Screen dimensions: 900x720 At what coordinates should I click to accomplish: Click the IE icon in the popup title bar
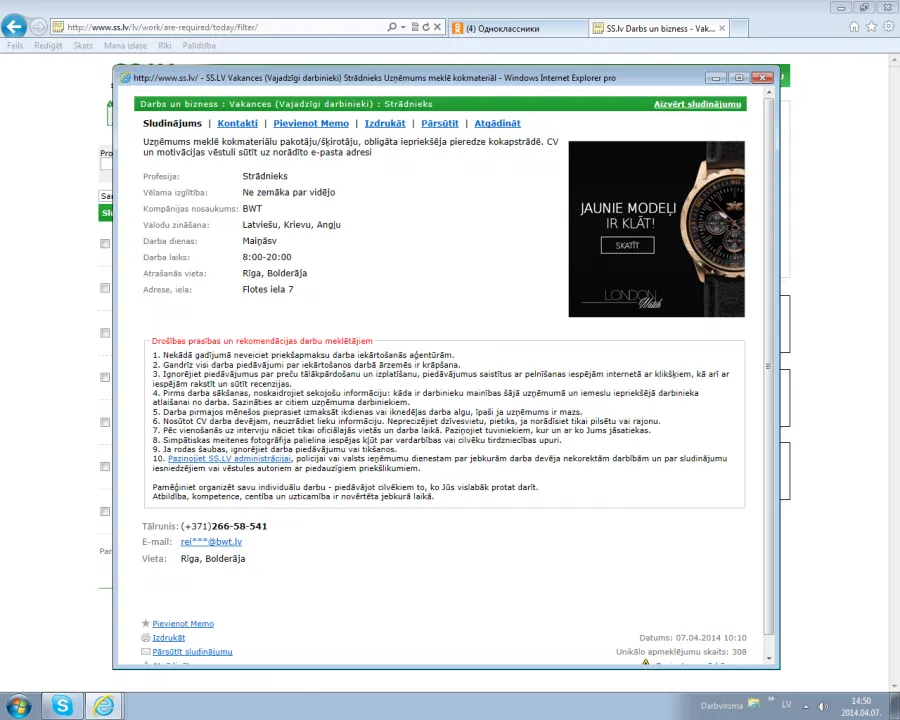(x=125, y=78)
